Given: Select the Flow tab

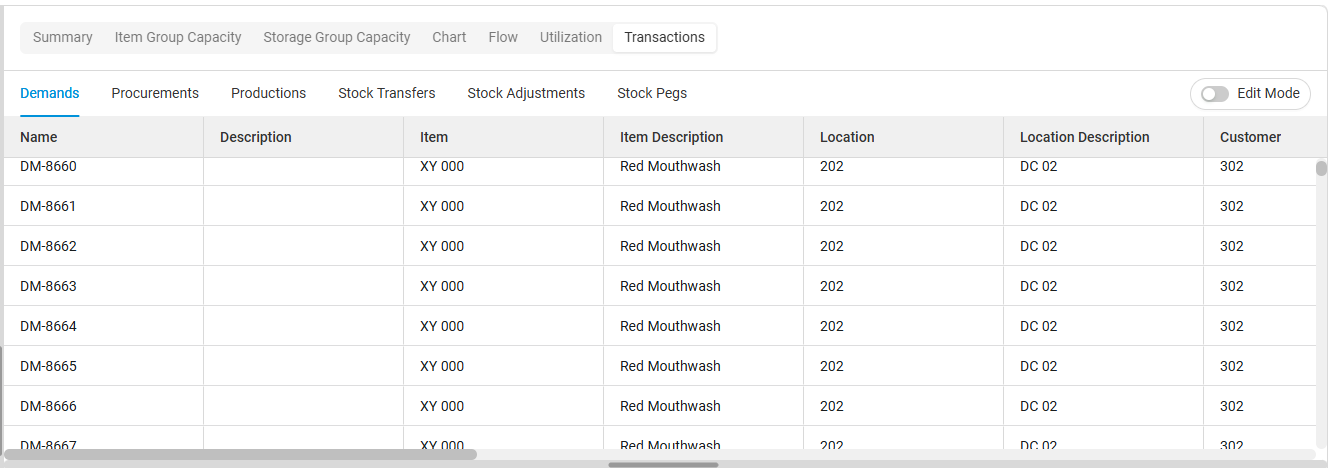Looking at the screenshot, I should [503, 38].
